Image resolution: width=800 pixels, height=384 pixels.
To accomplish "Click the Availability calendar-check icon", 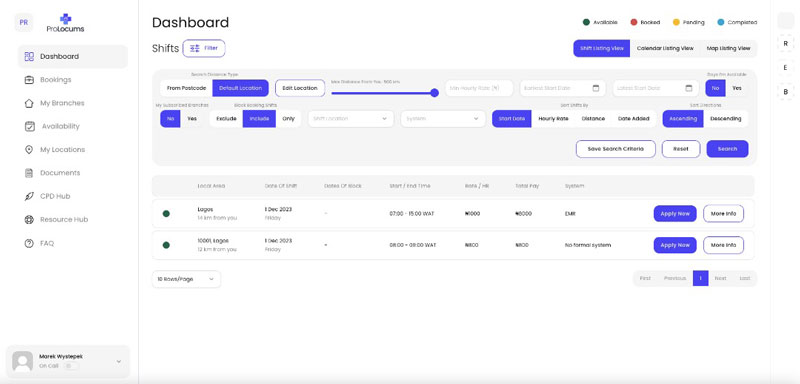I will pos(30,126).
